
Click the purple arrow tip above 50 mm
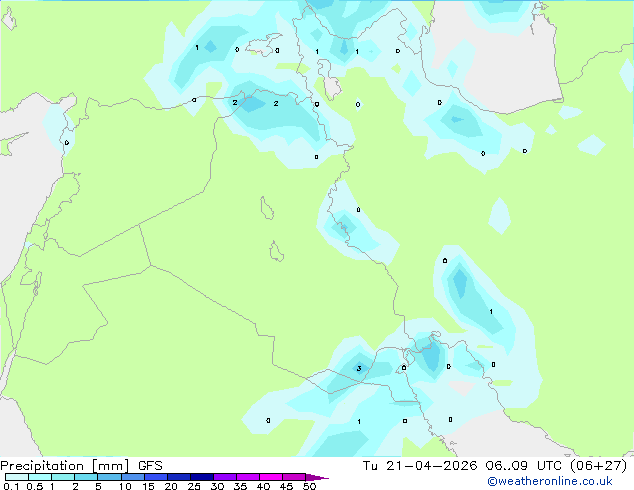pyautogui.click(x=317, y=477)
